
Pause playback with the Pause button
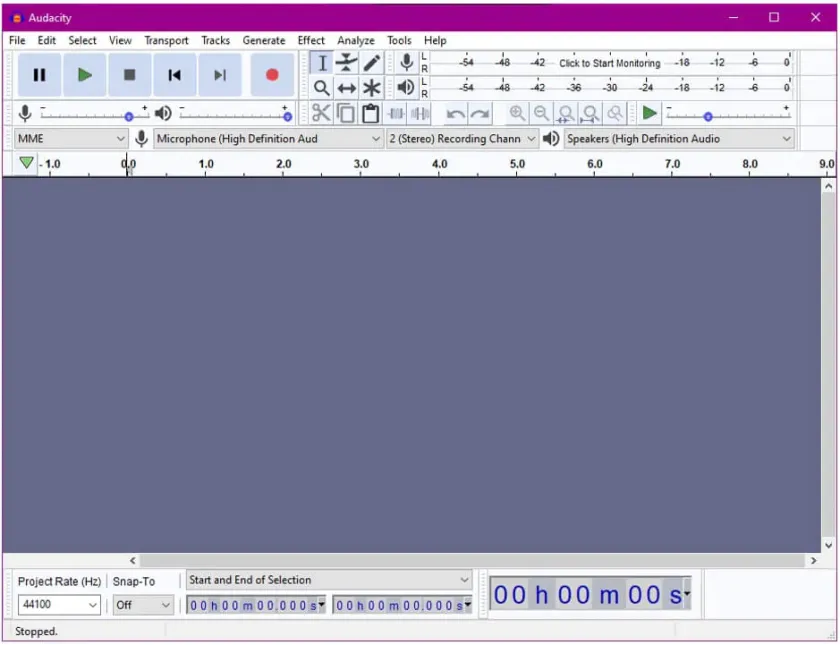(40, 75)
